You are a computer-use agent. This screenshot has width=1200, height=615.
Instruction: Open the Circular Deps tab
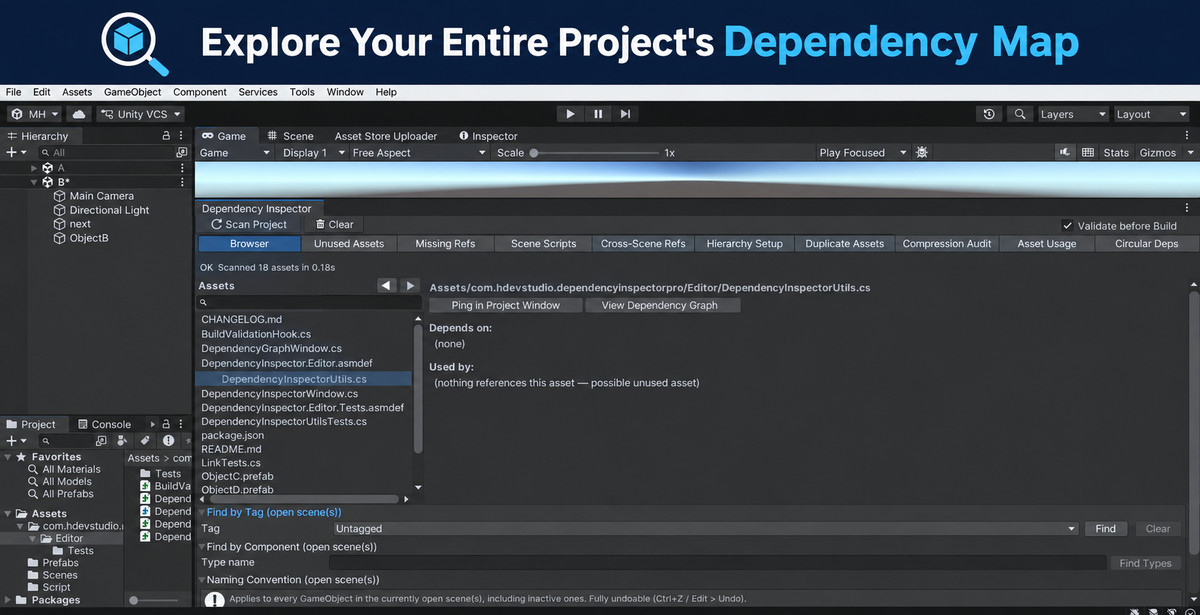1147,243
